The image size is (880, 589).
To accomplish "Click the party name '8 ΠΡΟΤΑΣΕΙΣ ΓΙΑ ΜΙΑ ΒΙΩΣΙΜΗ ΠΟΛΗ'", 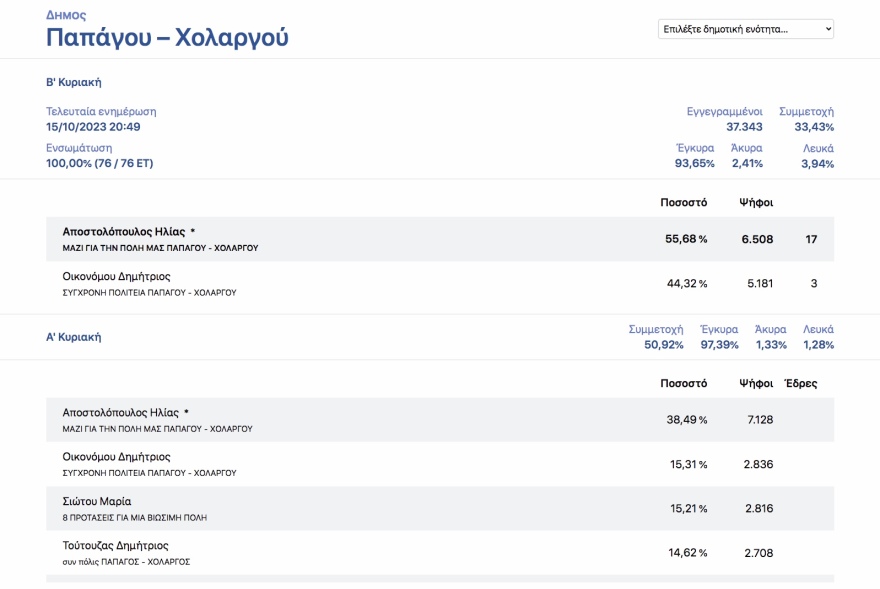I will pos(134,518).
